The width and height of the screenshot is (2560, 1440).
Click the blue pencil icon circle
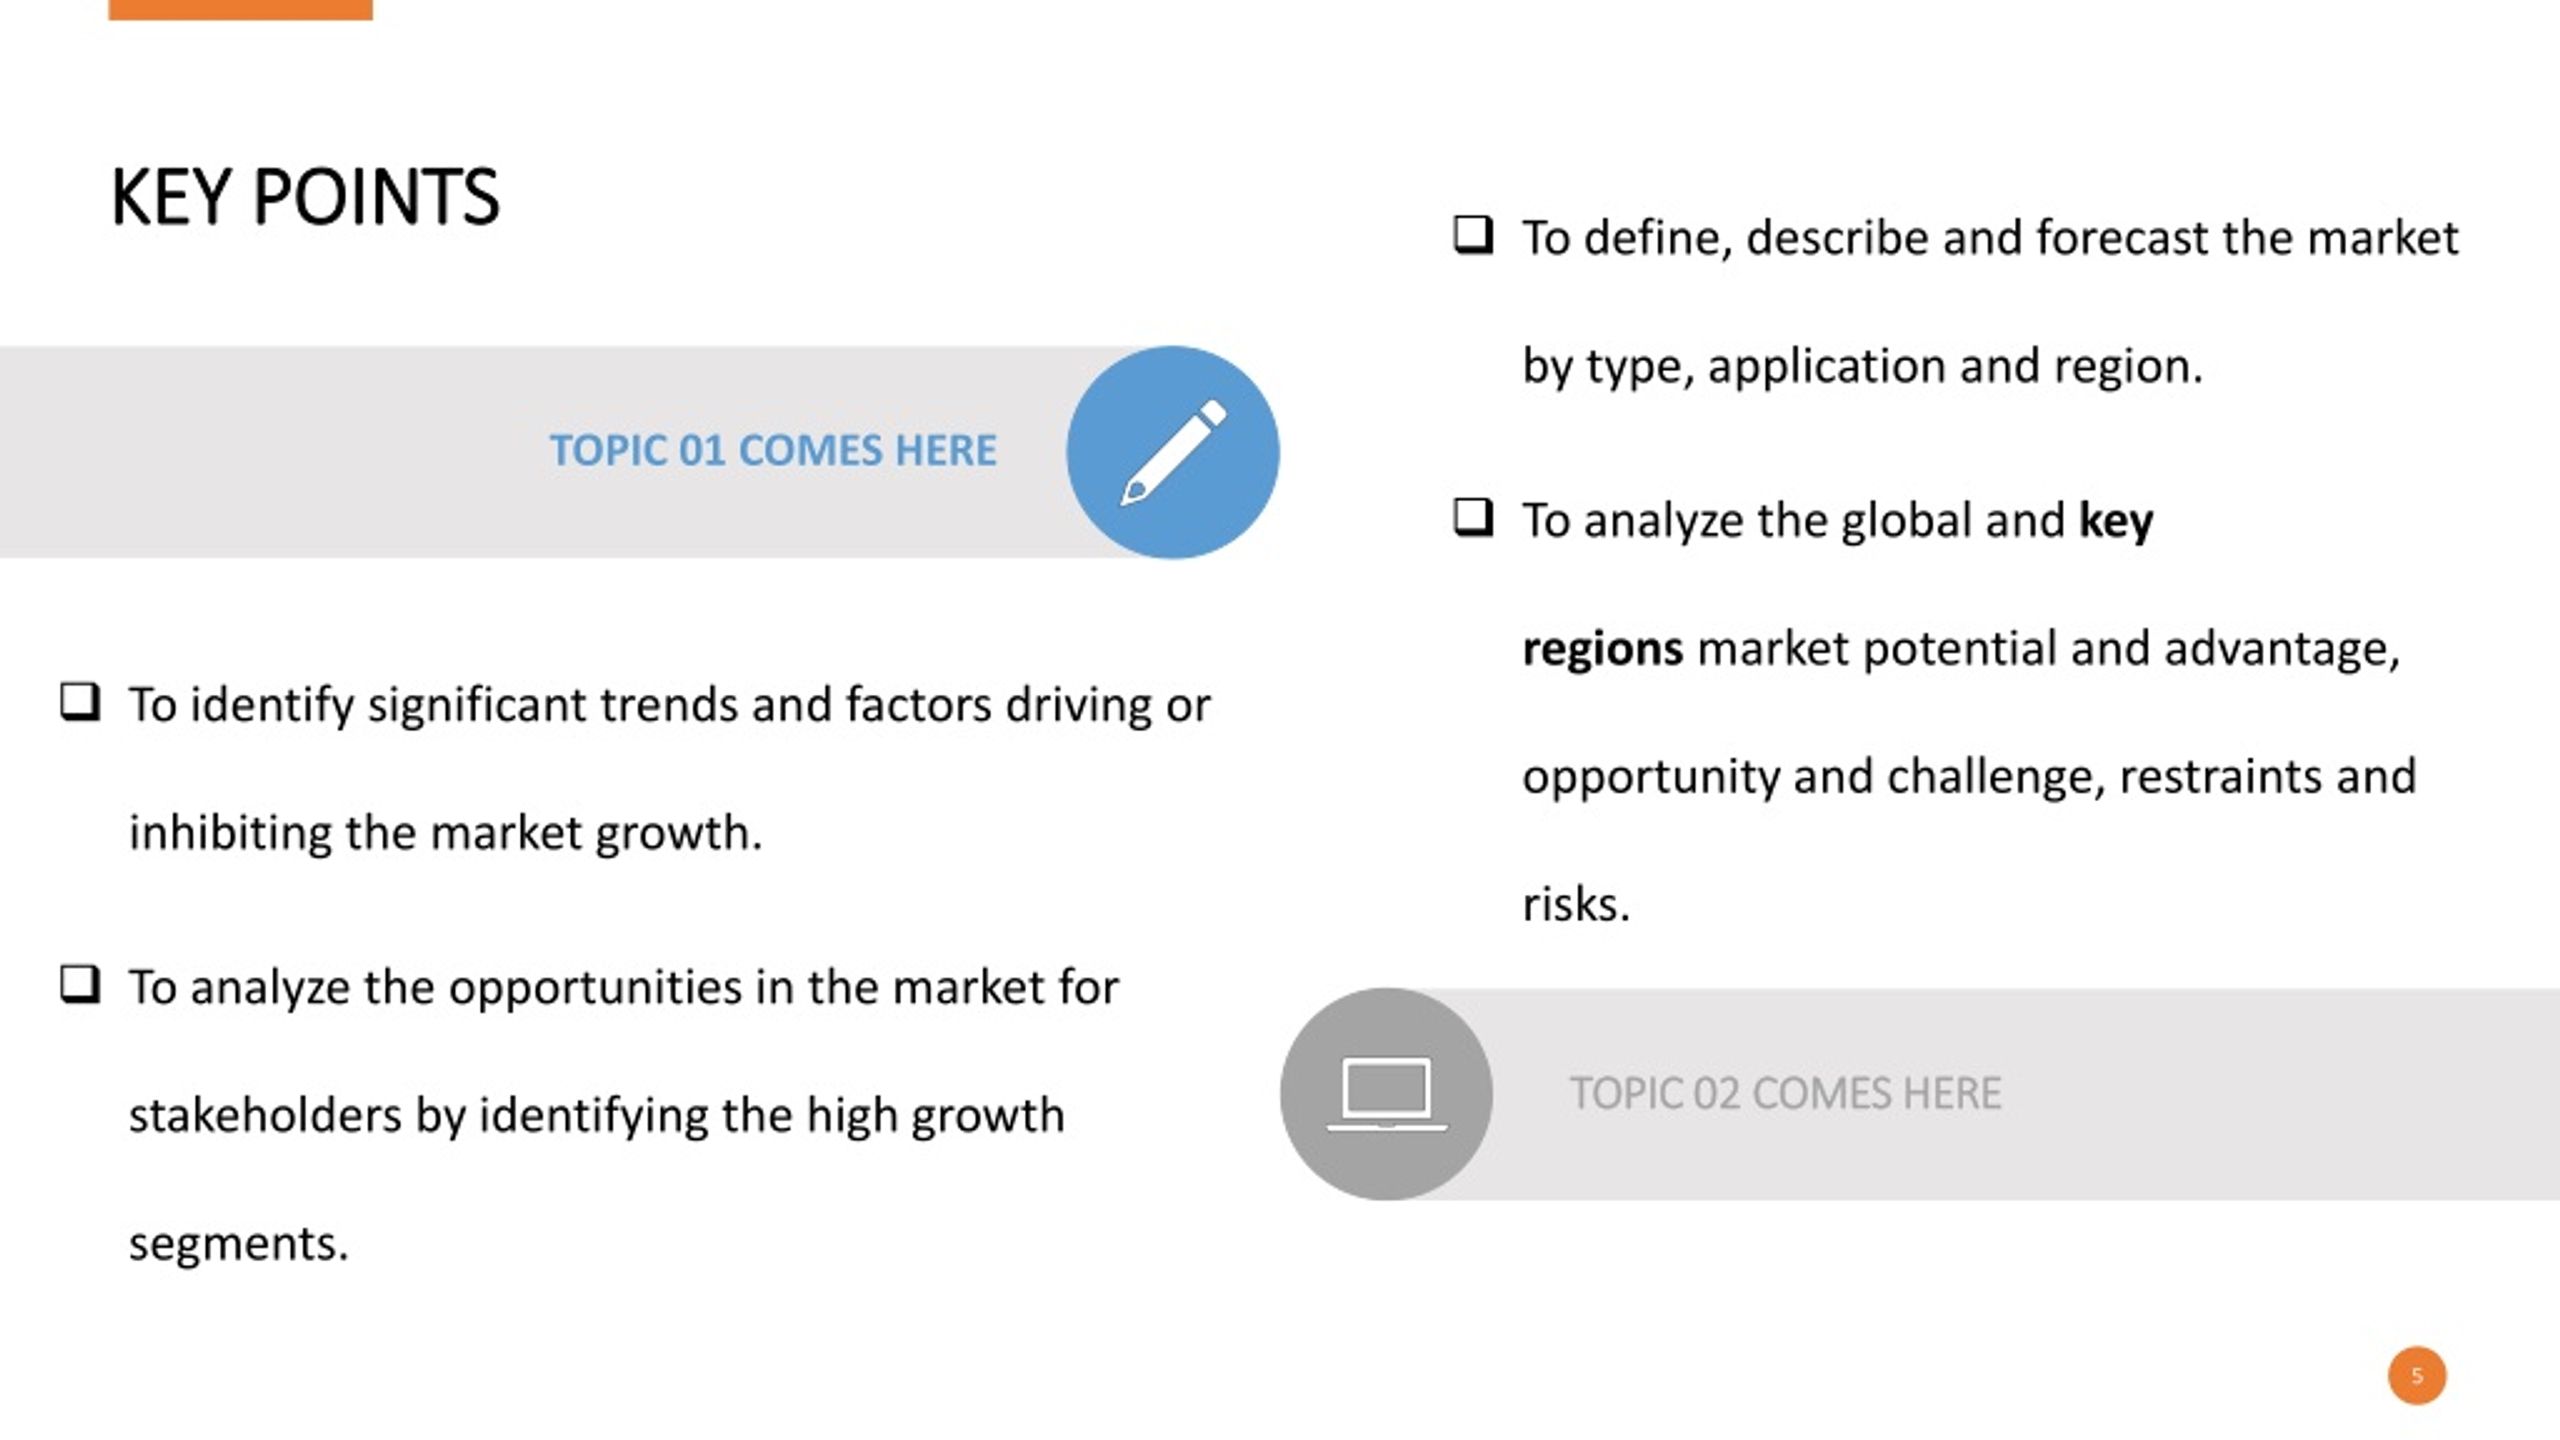click(x=1172, y=452)
